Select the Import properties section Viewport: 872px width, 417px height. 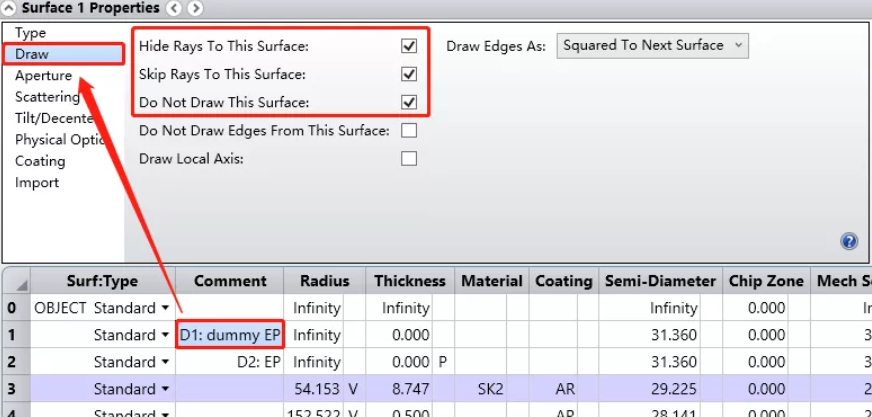(37, 183)
